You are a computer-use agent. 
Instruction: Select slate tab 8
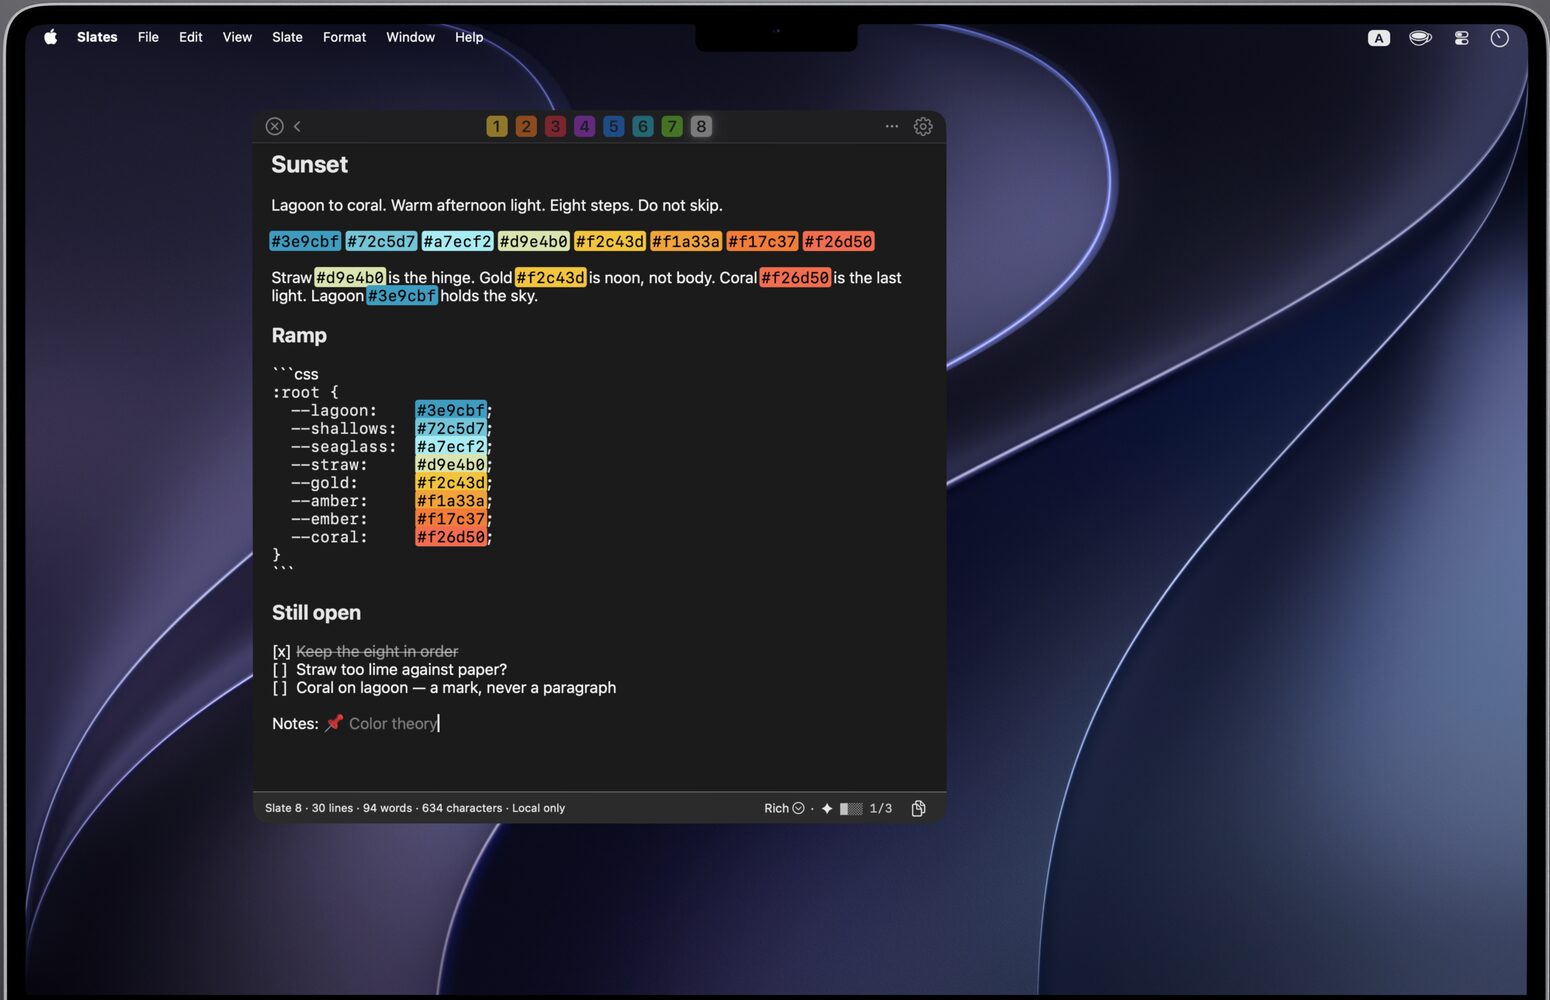(x=701, y=126)
